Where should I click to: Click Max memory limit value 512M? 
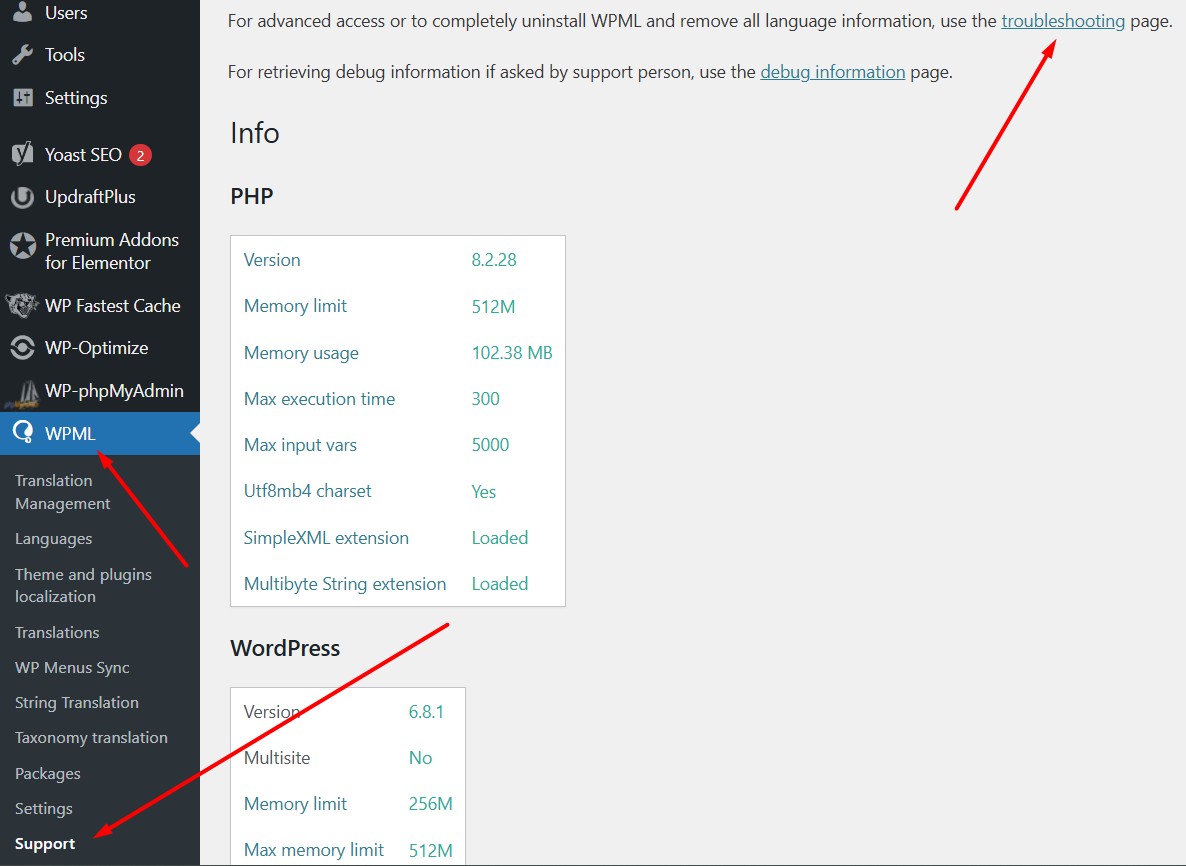(430, 850)
